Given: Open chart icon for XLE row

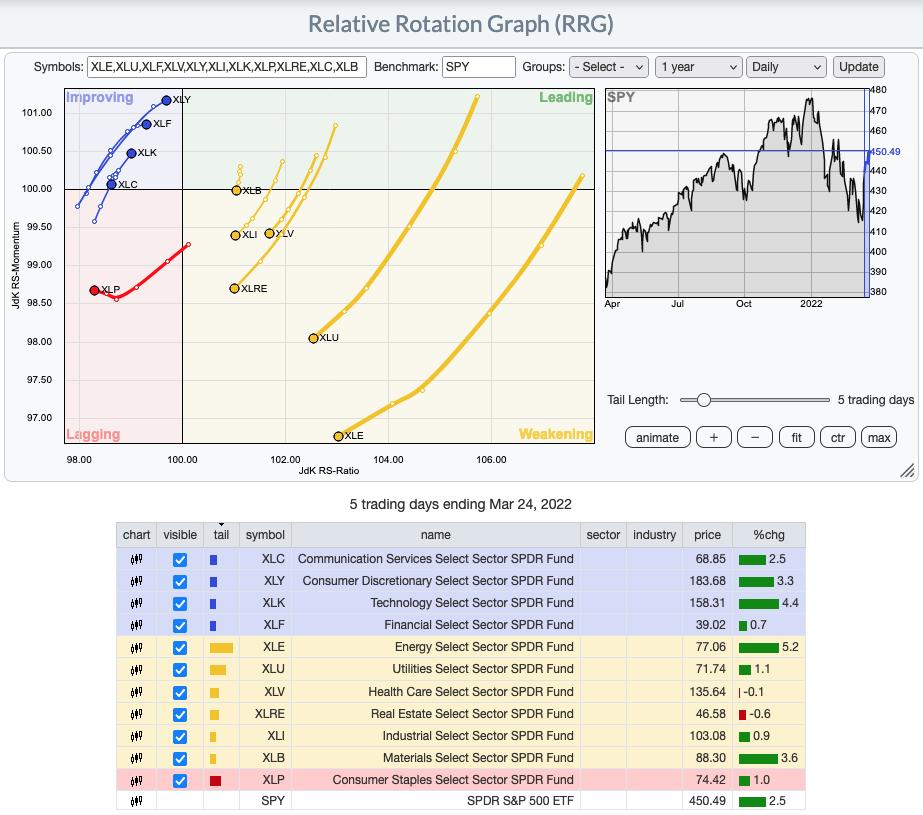Looking at the screenshot, I should (137, 648).
